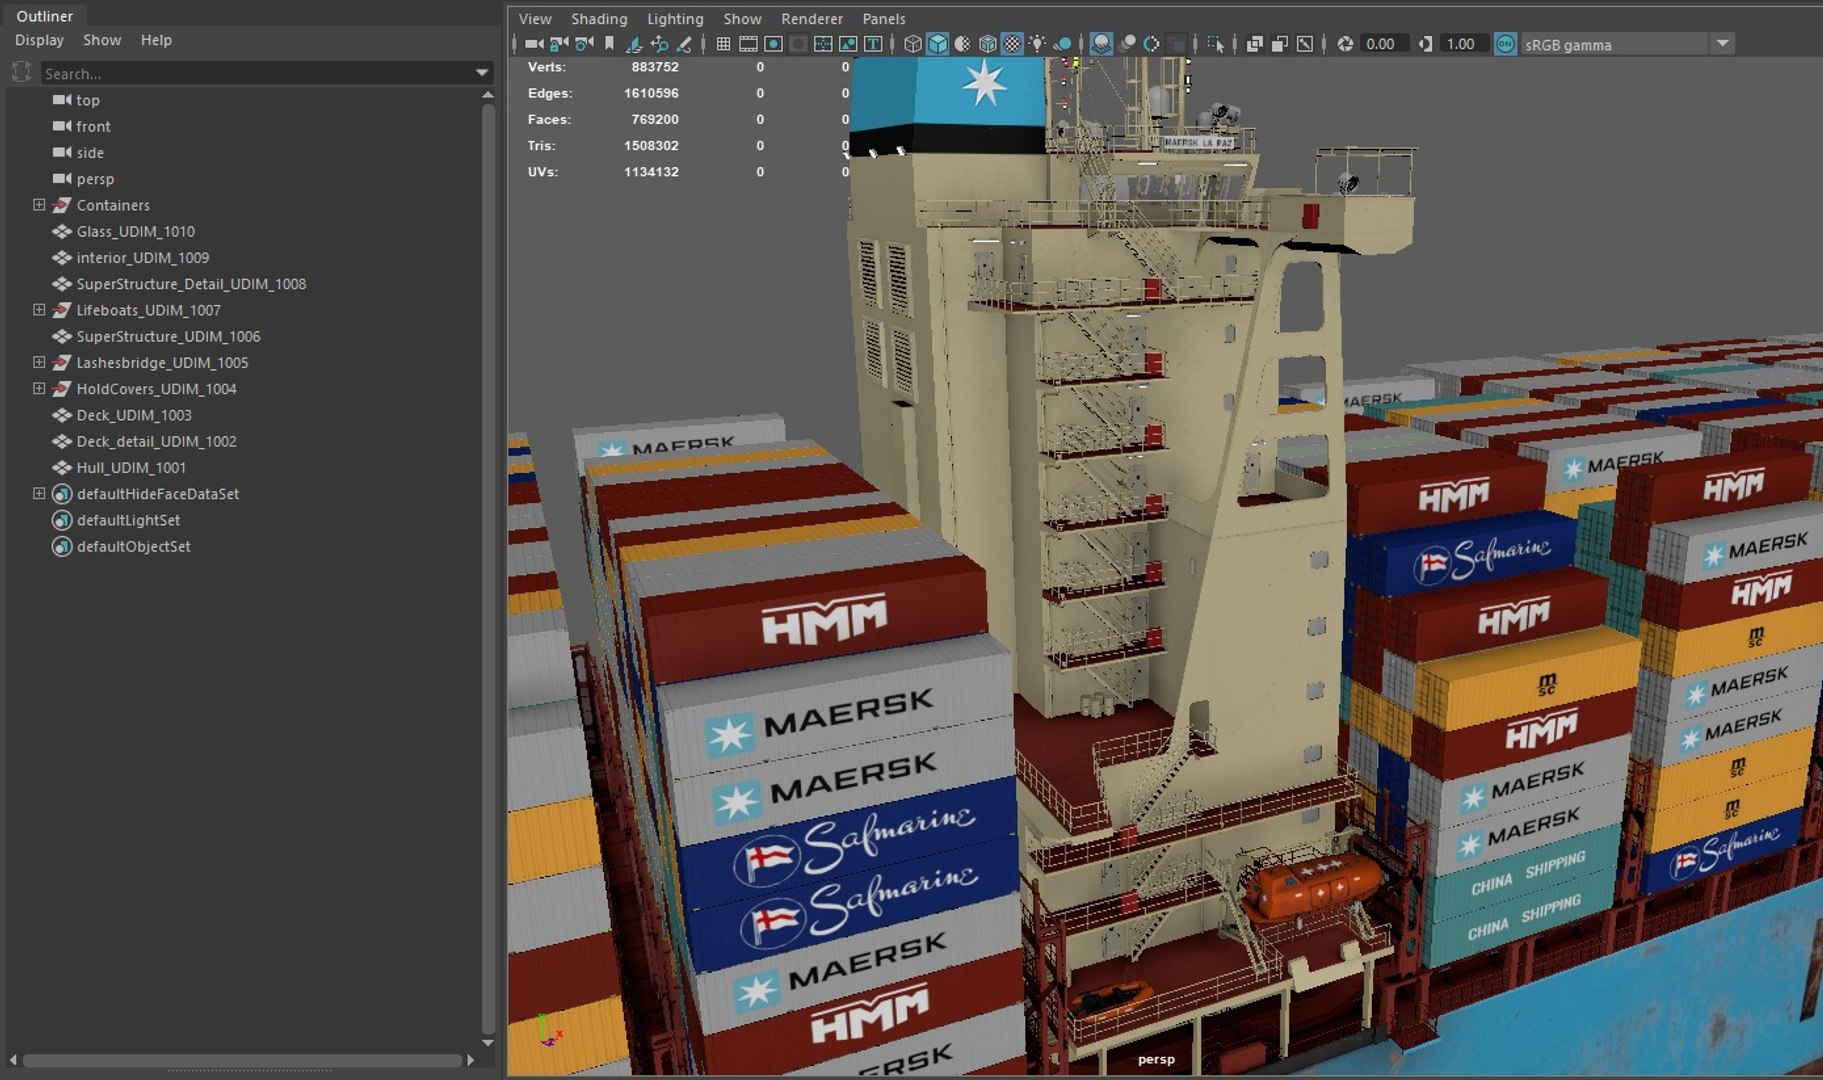Select Glass_UDIM_1010 mesh in Outliner
Viewport: 1823px width, 1080px height.
[x=135, y=231]
